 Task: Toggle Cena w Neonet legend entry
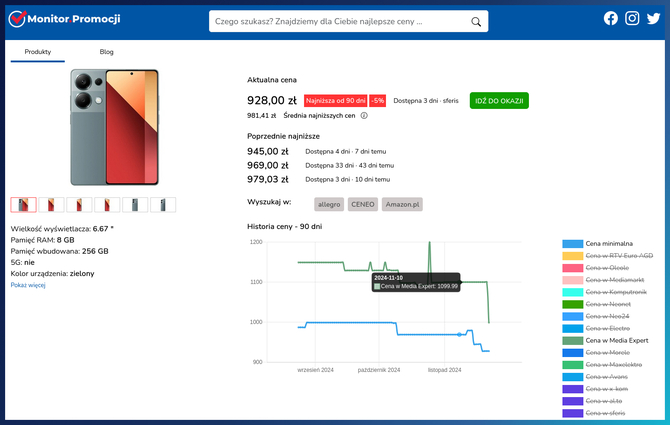(597, 304)
